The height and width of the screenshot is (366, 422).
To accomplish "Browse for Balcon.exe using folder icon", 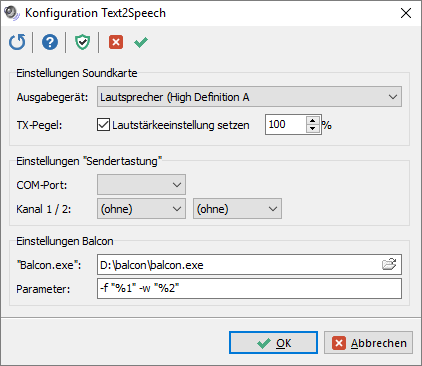I will (389, 265).
